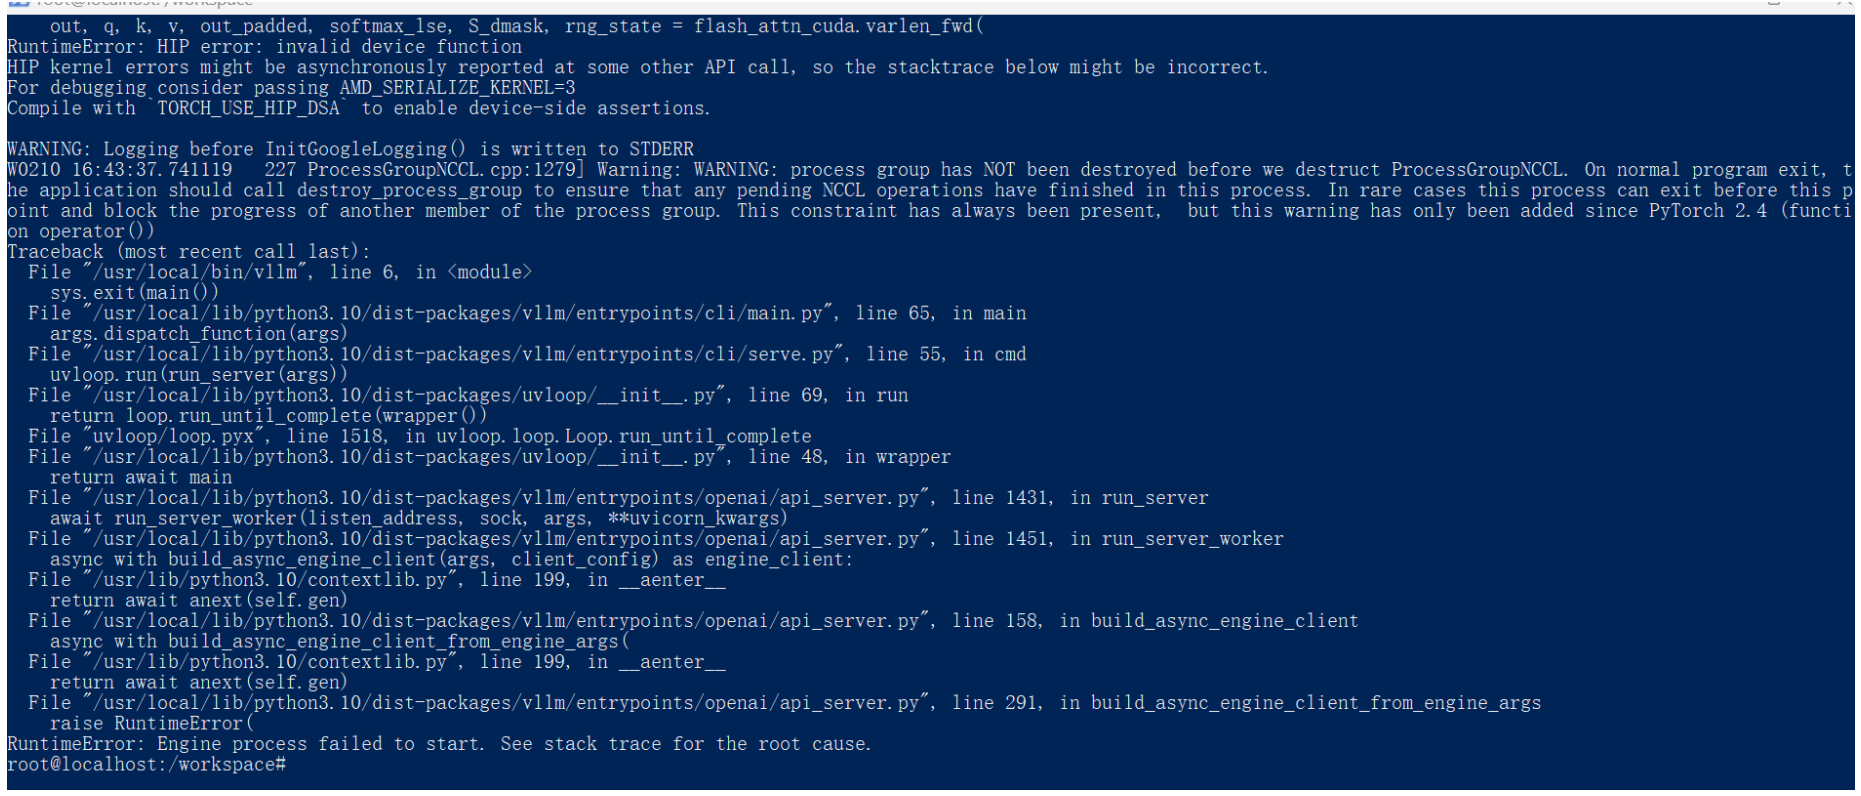This screenshot has width=1861, height=796.
Task: Click the api_server.py line 291 entry
Action: (784, 703)
